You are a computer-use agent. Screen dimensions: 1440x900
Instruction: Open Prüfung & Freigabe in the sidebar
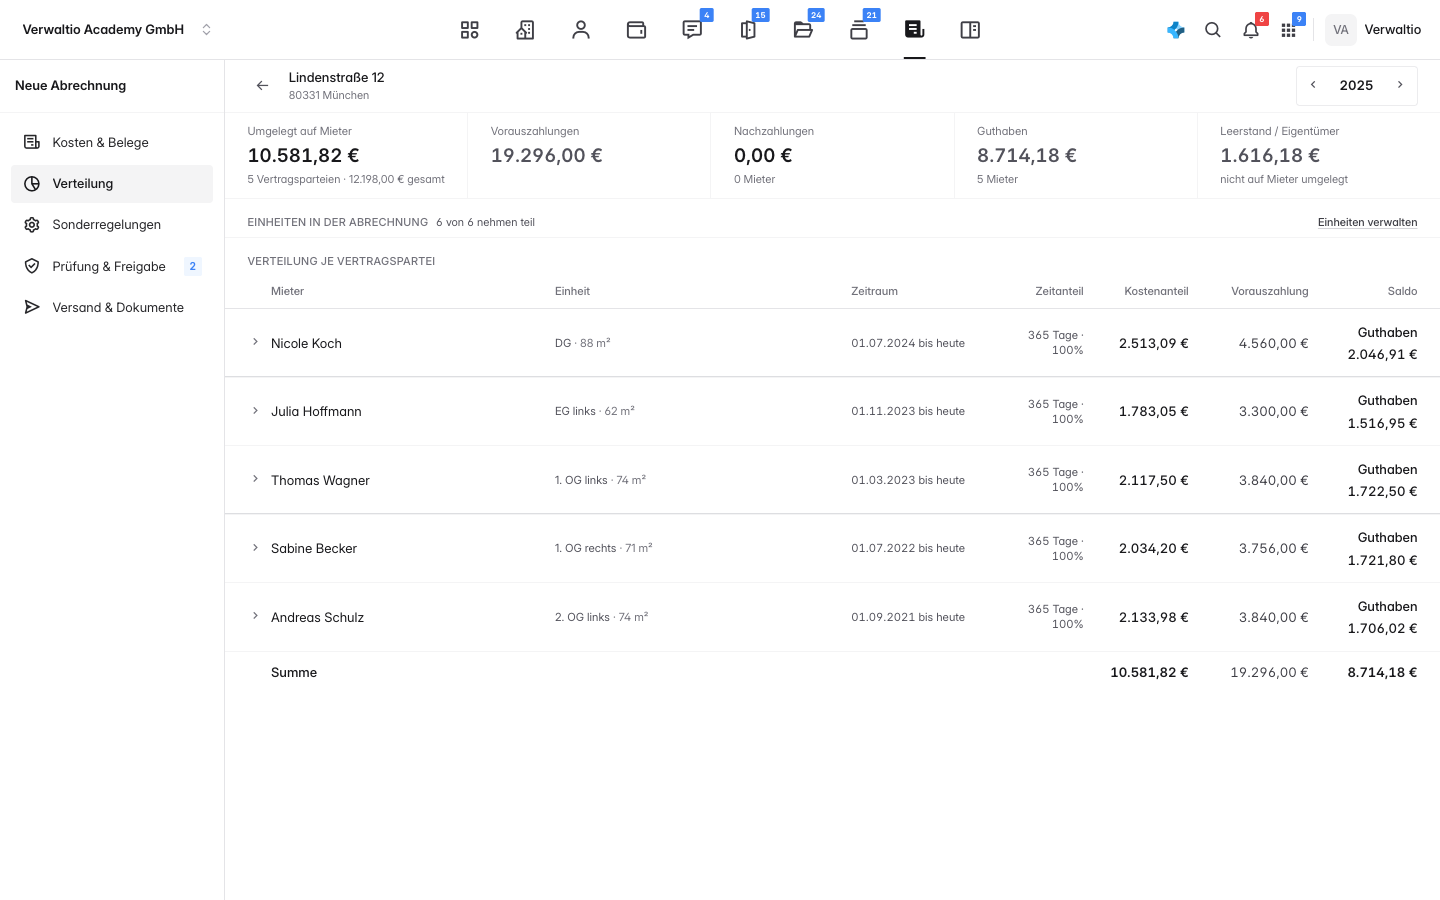coord(112,266)
